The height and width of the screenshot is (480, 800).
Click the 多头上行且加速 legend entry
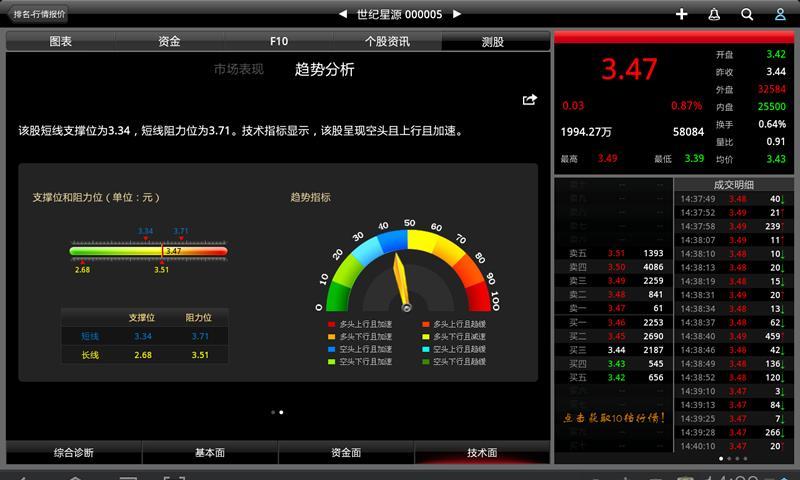click(x=360, y=324)
